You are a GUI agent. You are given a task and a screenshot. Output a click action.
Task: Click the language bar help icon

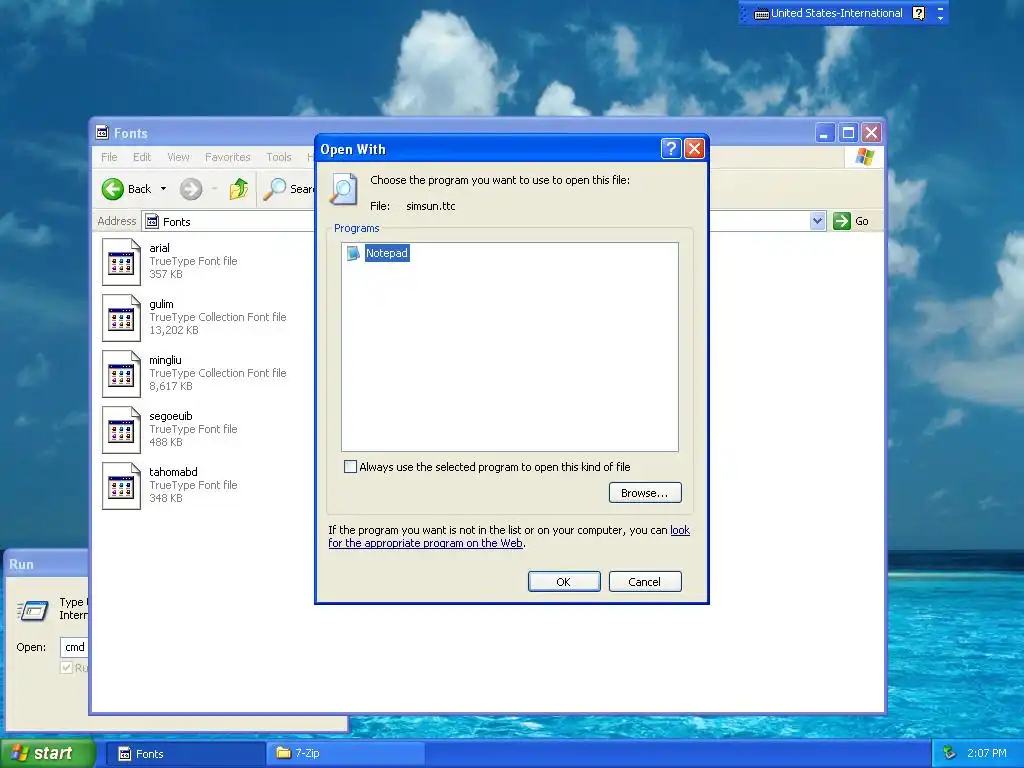918,13
